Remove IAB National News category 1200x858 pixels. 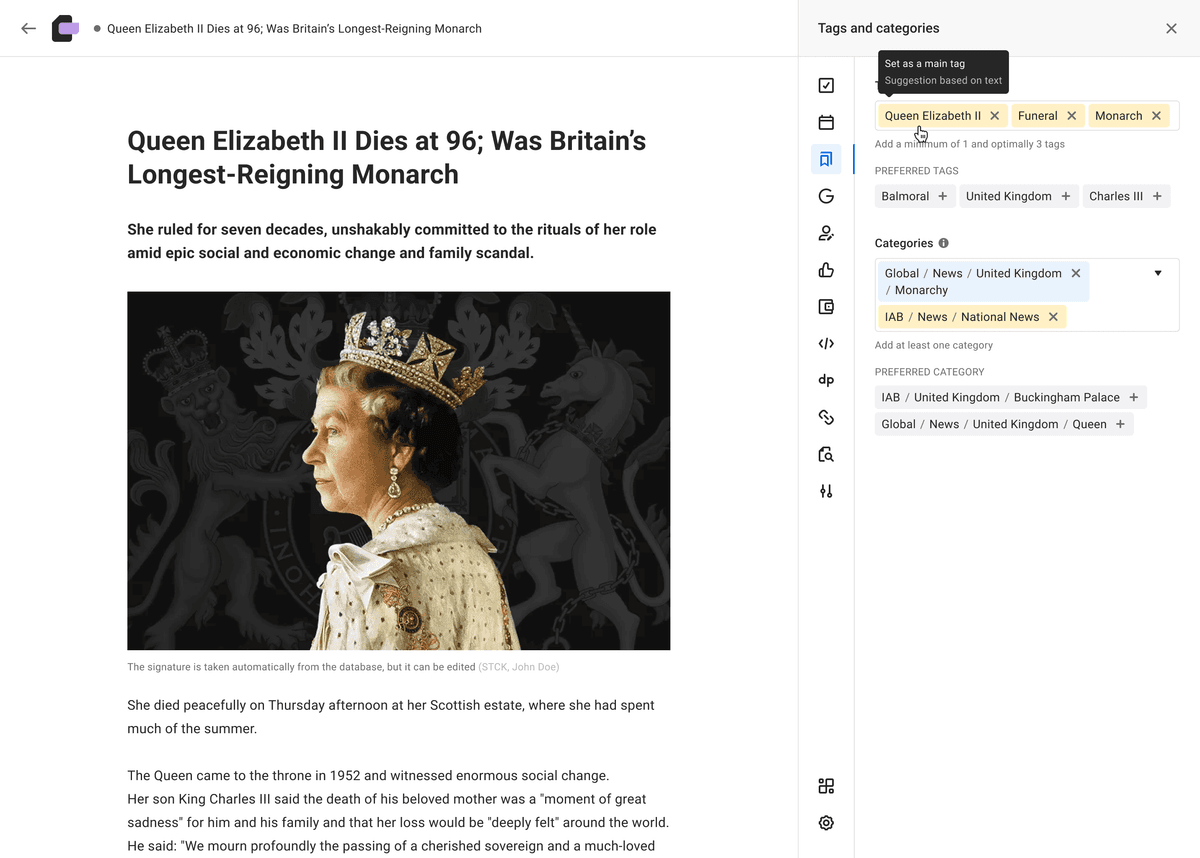coord(1053,317)
